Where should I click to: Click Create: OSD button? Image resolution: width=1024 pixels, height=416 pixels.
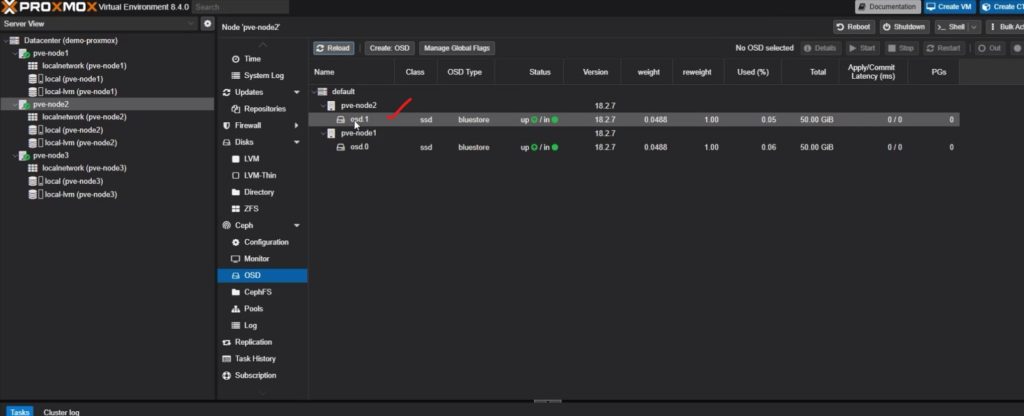389,48
